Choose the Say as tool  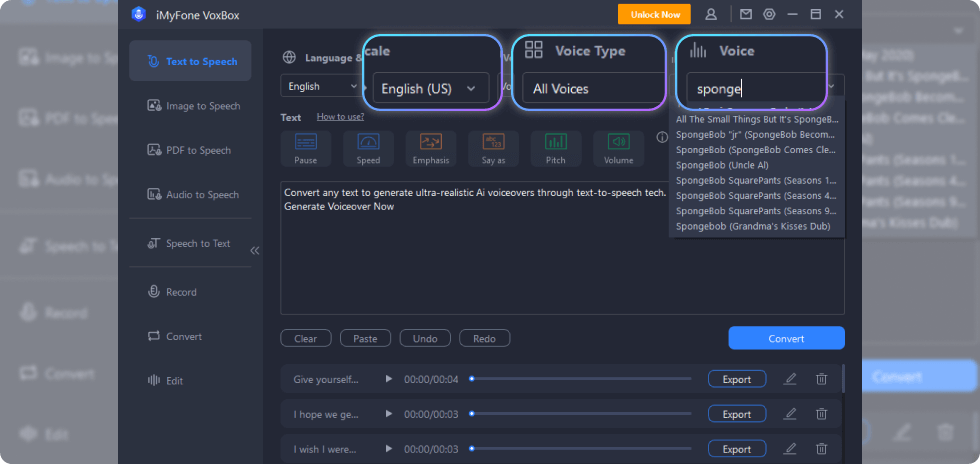click(x=493, y=149)
